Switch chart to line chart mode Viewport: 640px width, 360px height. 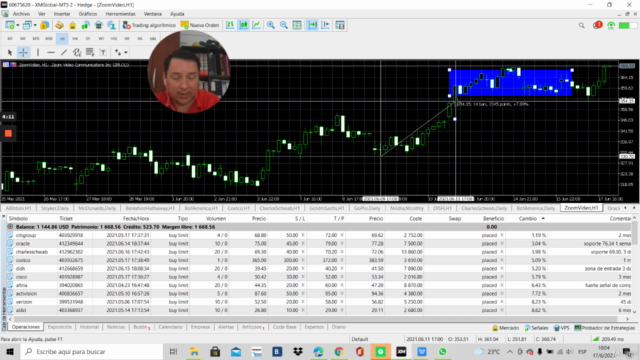click(x=256, y=25)
